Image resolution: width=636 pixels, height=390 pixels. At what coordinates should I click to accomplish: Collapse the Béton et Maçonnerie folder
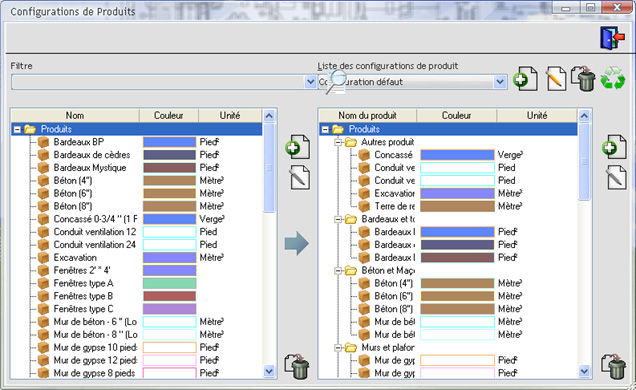(x=338, y=271)
